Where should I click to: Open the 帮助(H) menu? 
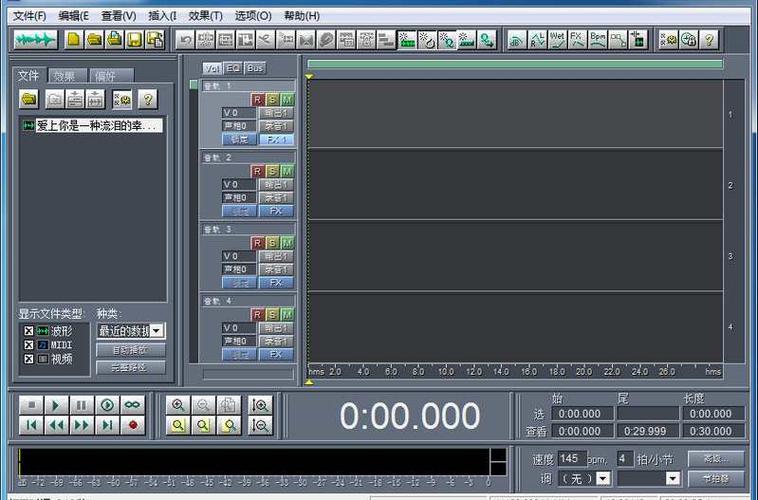click(x=302, y=16)
